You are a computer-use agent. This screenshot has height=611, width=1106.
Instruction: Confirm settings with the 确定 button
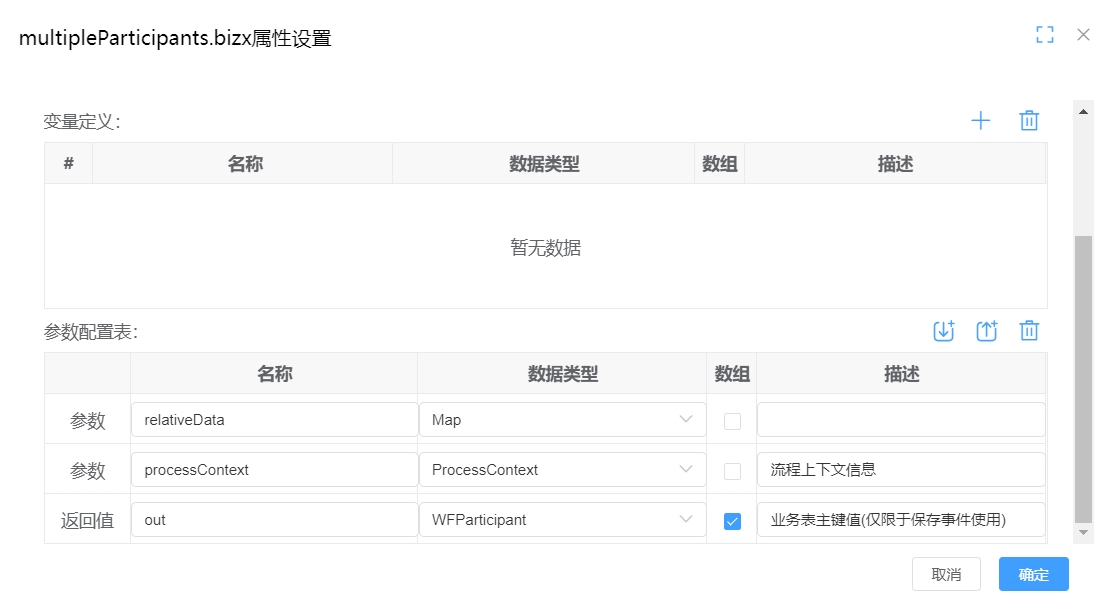click(1032, 574)
